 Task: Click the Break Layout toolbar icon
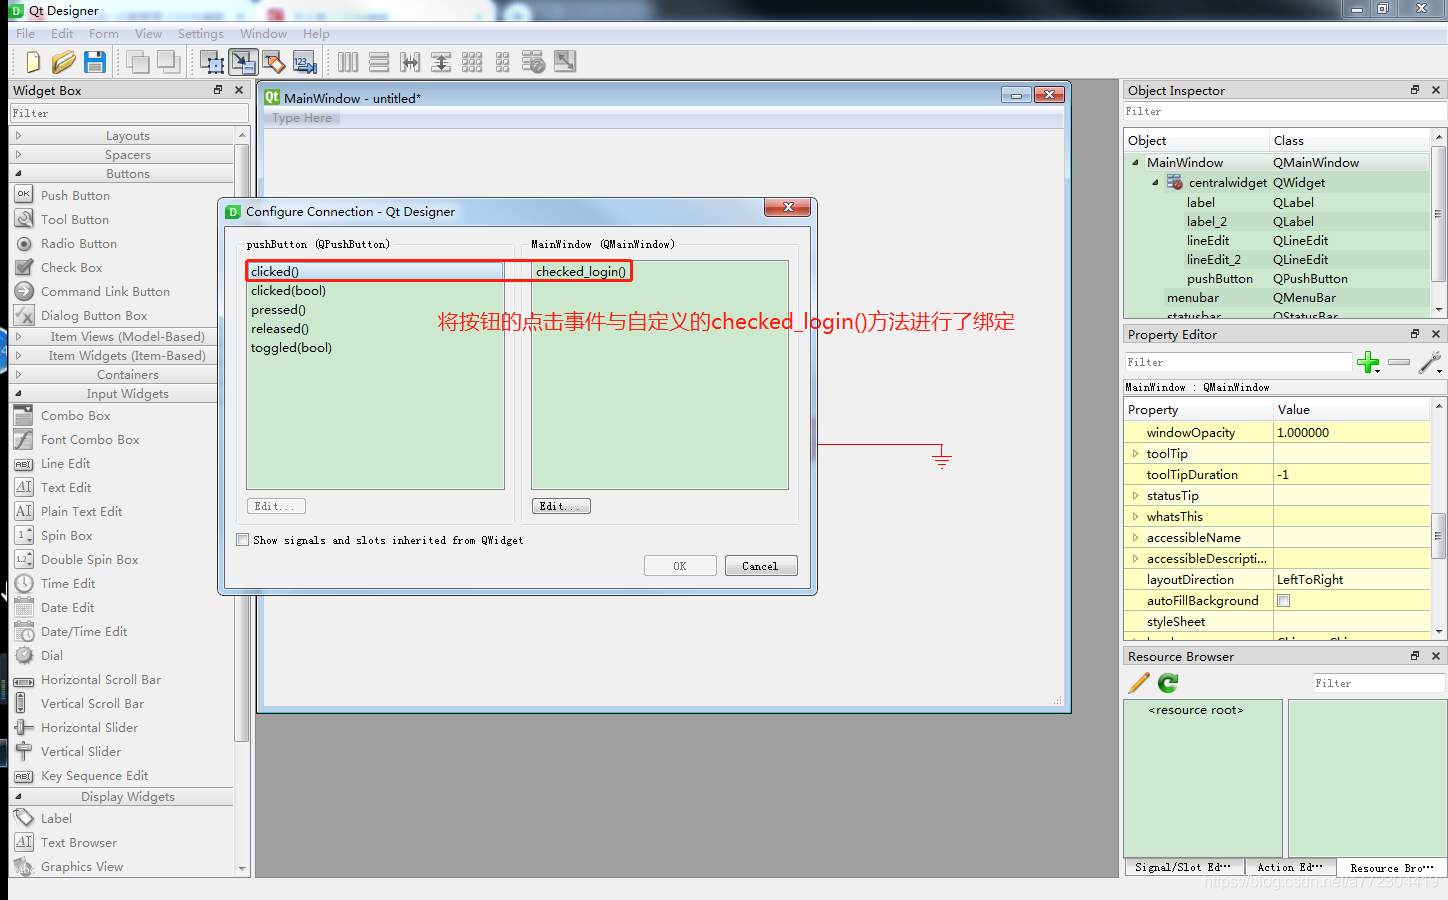[534, 62]
